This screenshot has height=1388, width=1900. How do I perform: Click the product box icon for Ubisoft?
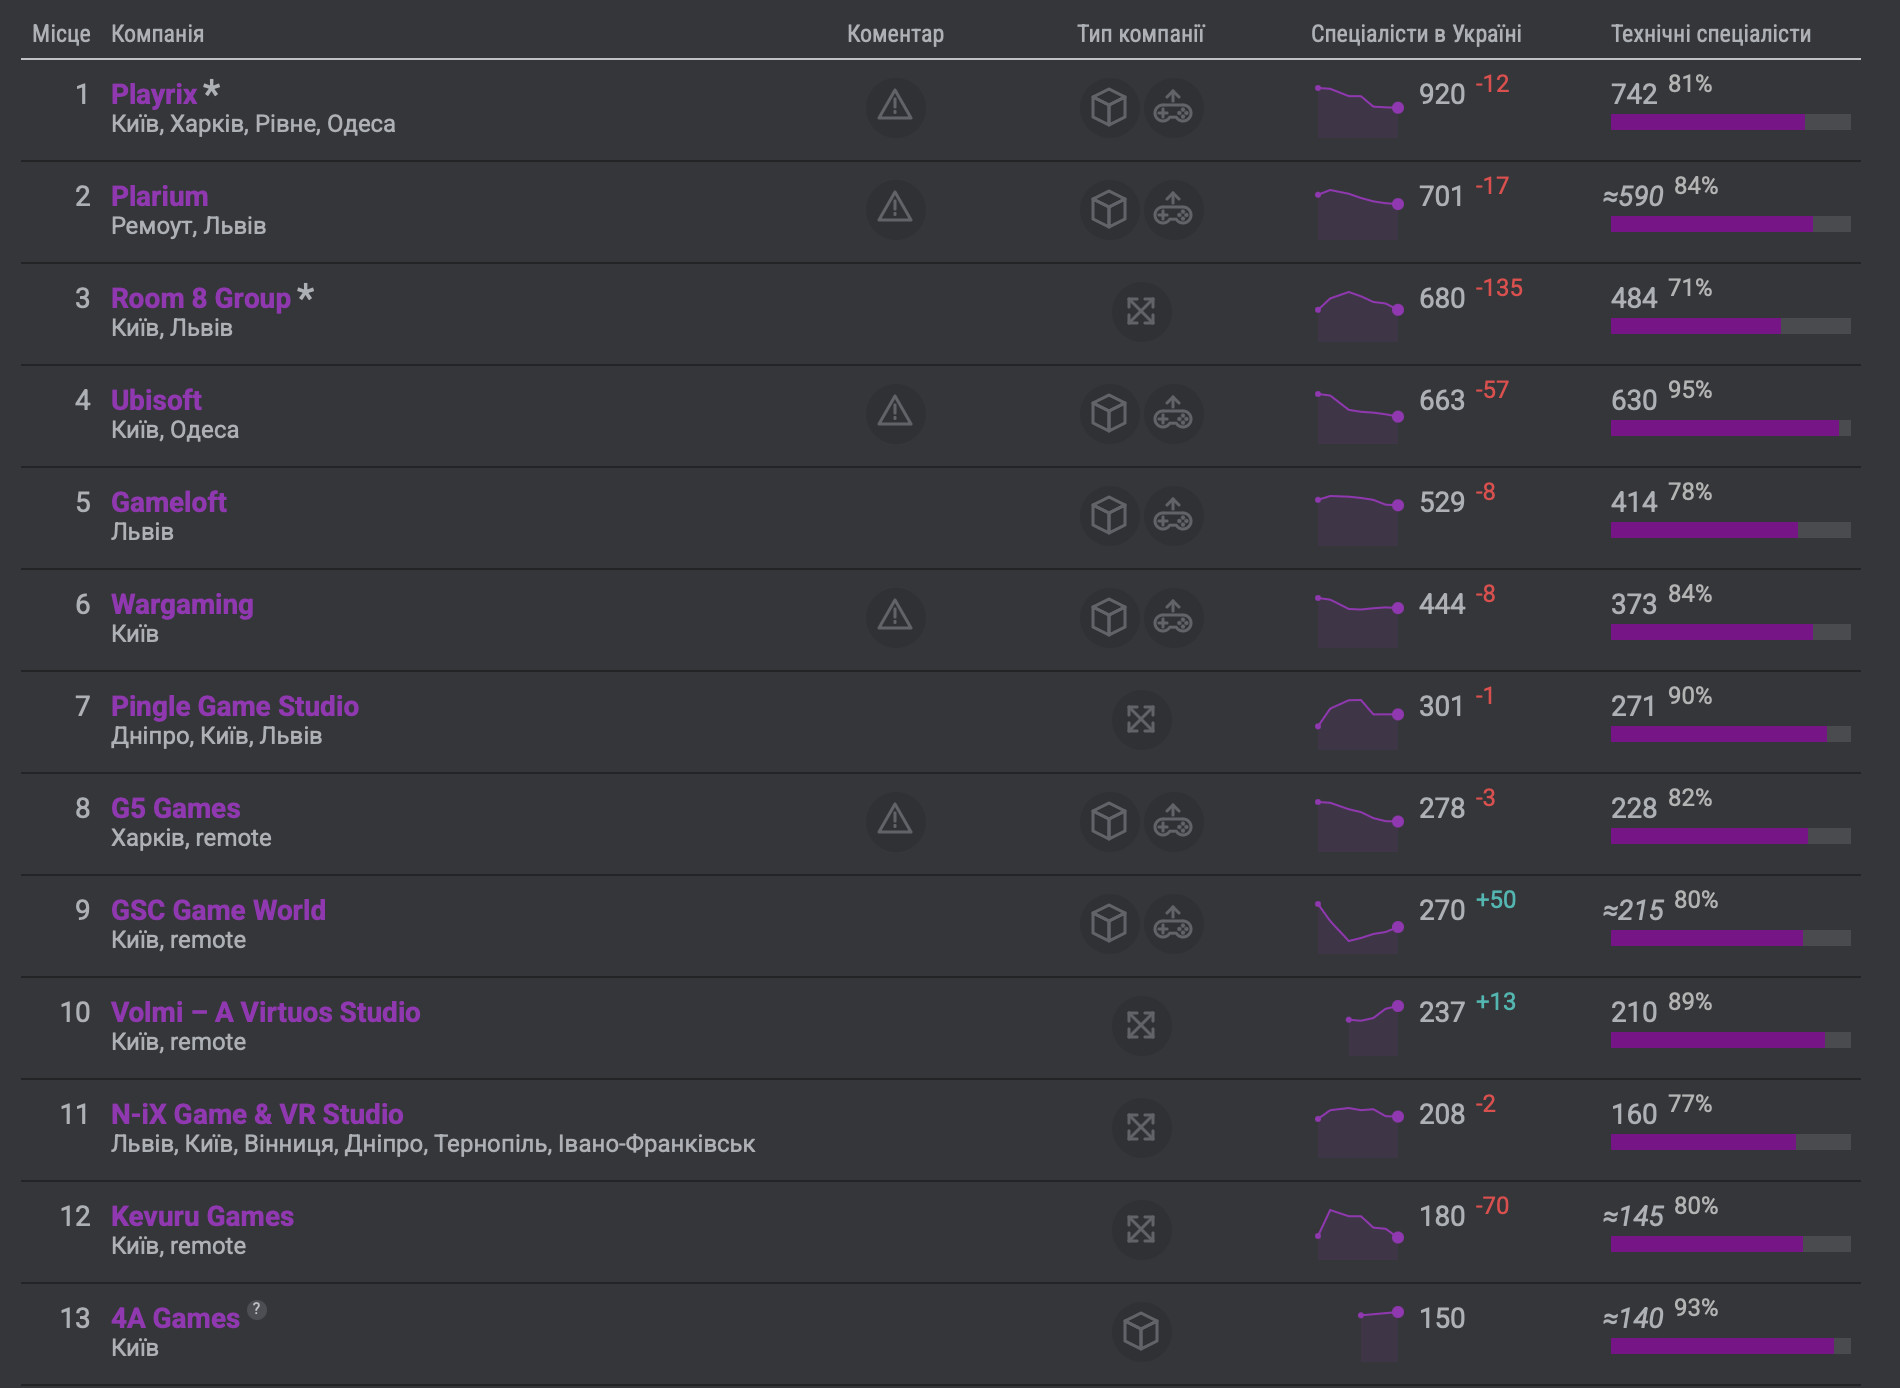(x=1108, y=414)
